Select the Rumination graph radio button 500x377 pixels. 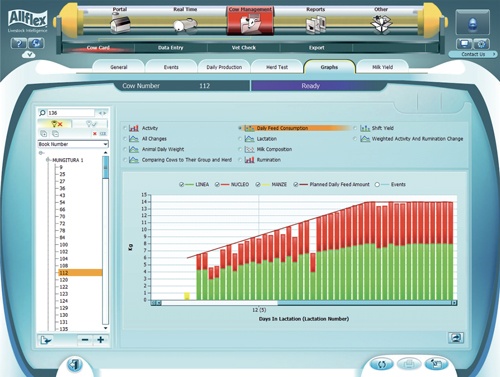[x=240, y=160]
